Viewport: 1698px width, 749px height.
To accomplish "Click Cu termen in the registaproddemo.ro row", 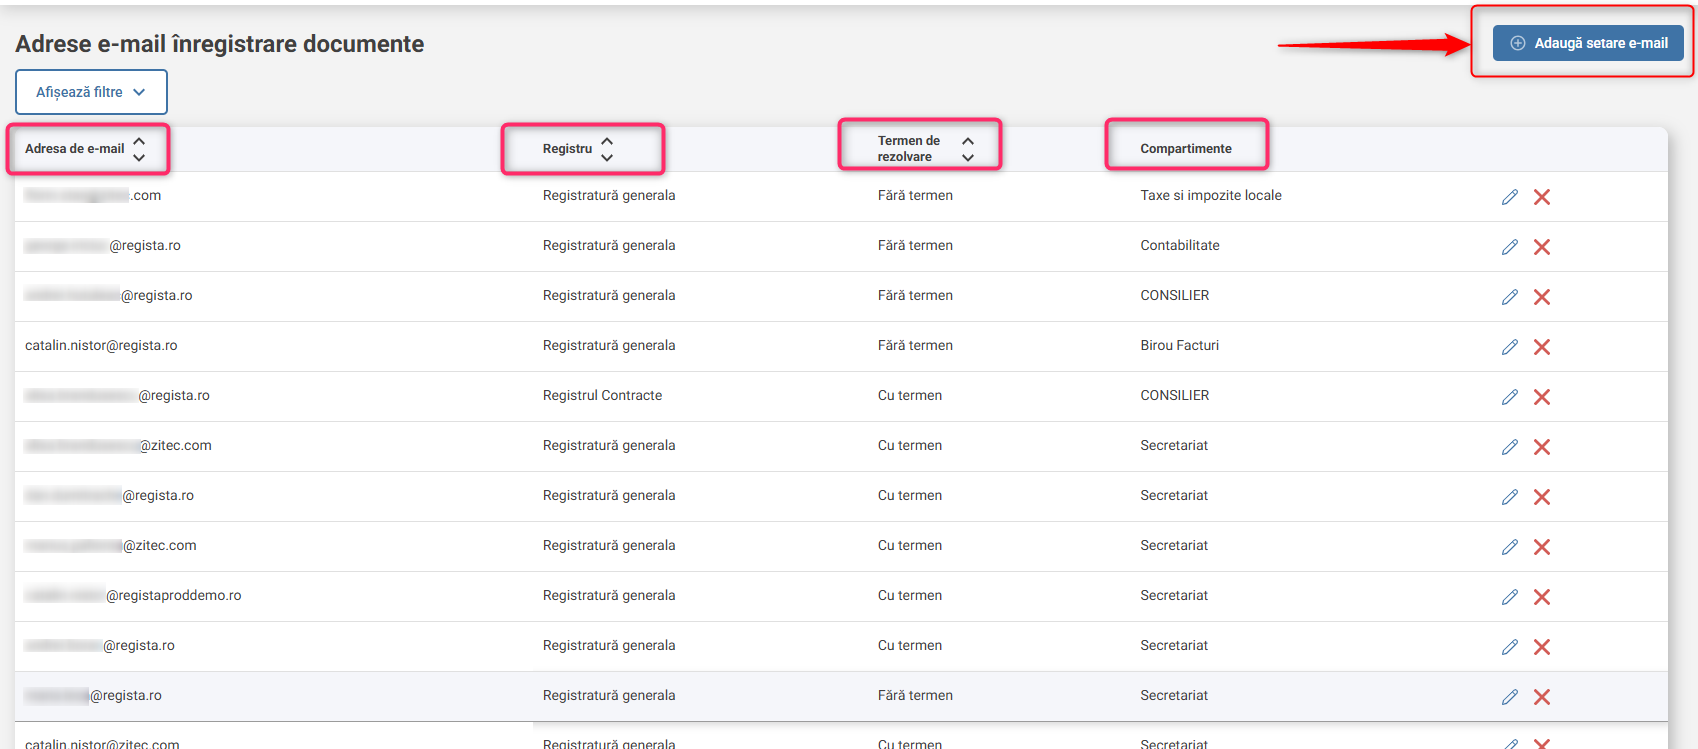I will coord(910,596).
